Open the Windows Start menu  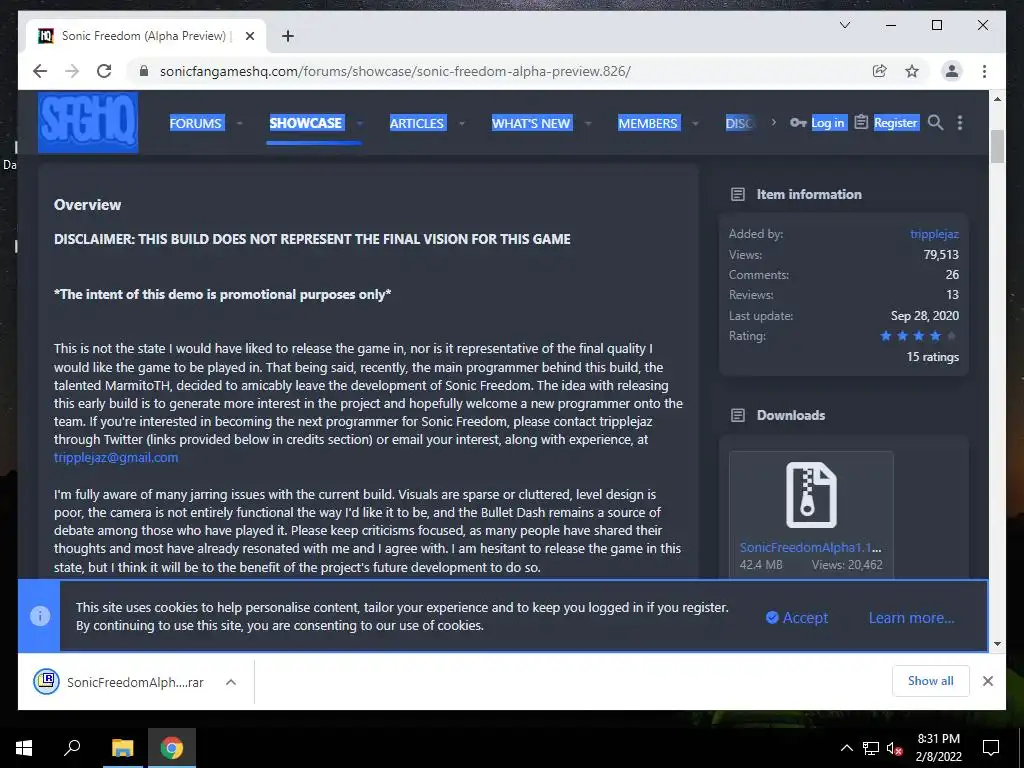point(24,748)
